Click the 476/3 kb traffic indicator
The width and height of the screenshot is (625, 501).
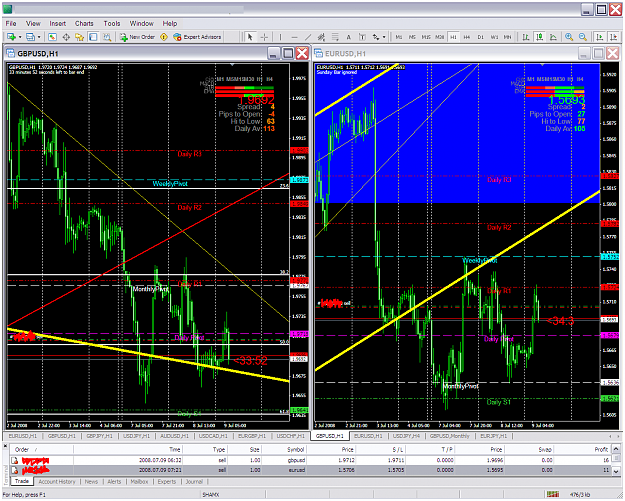[x=579, y=495]
